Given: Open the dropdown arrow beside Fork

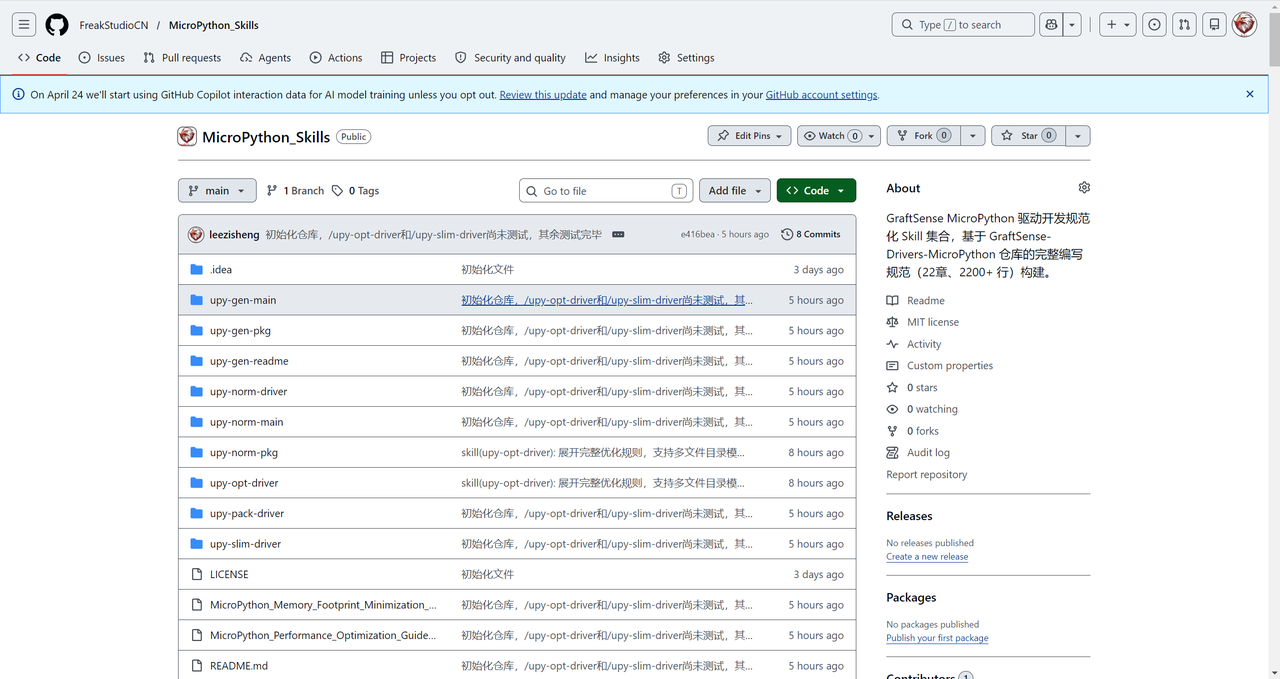Looking at the screenshot, I should click(973, 136).
